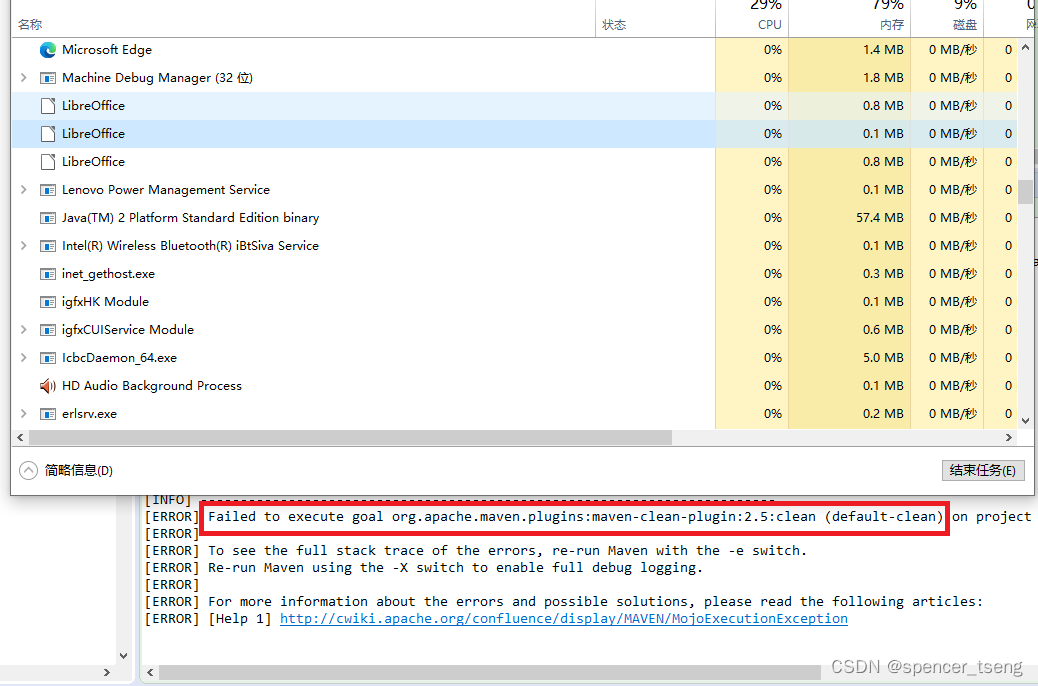The width and height of the screenshot is (1038, 686).
Task: Click the Machine Debug Manager icon
Action: tap(46, 78)
